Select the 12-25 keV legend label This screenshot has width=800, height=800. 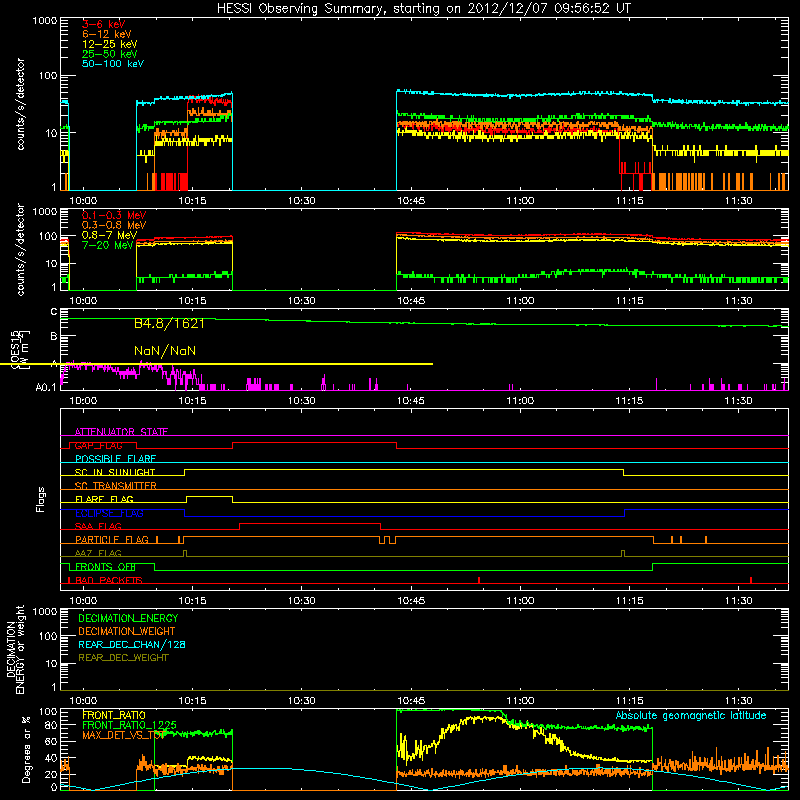(x=110, y=44)
